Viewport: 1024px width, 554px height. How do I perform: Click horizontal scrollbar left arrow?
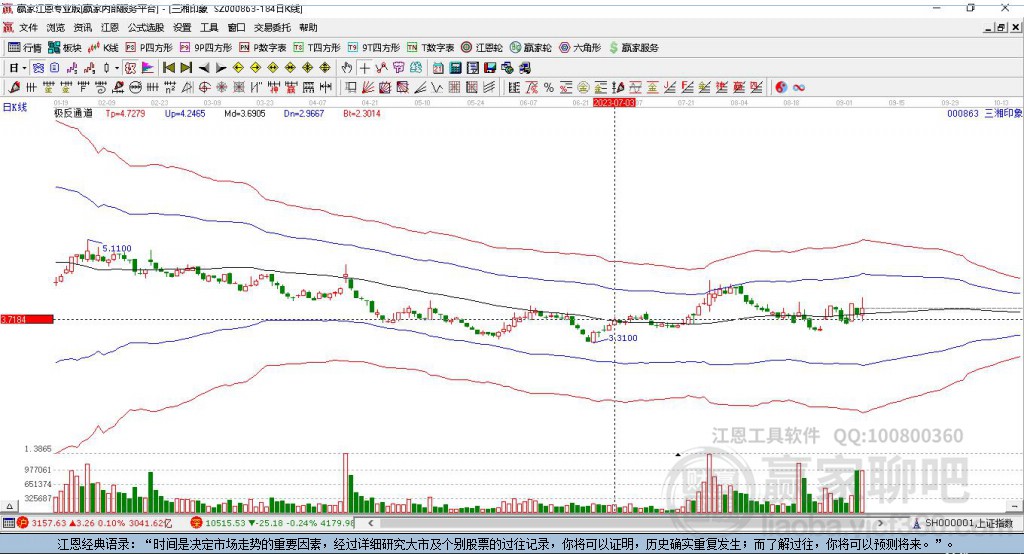coord(371,523)
